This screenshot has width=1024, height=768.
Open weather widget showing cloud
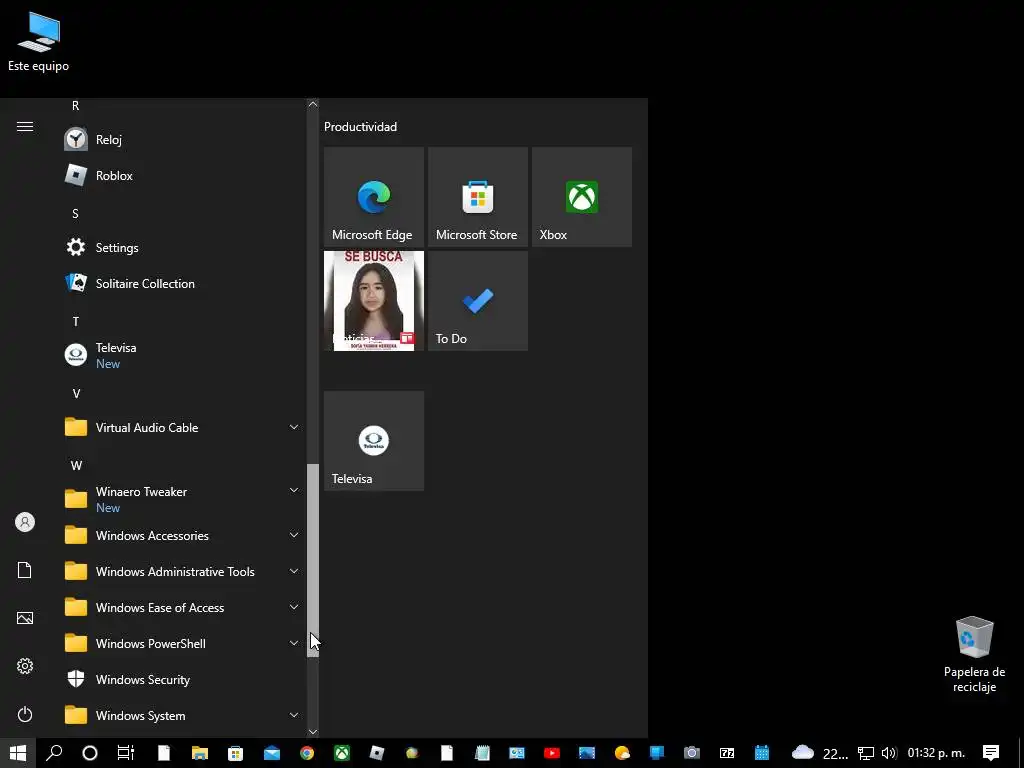[x=819, y=753]
